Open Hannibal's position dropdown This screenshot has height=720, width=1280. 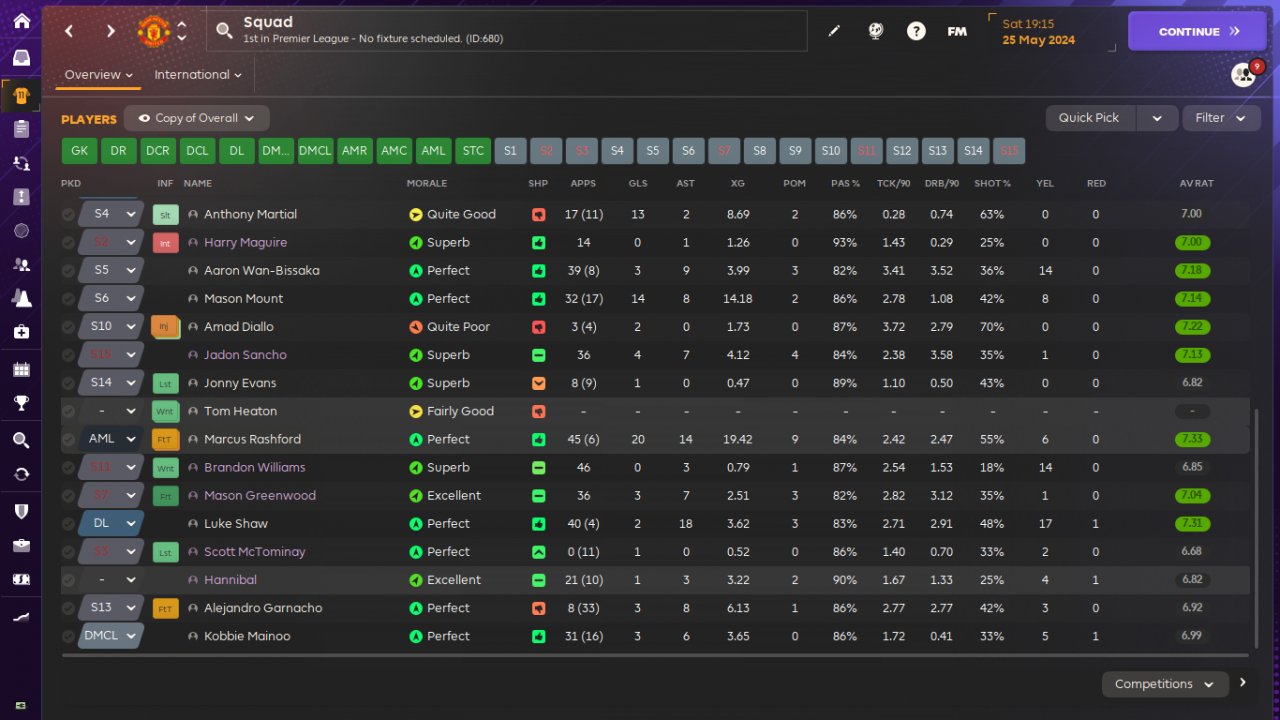111,580
